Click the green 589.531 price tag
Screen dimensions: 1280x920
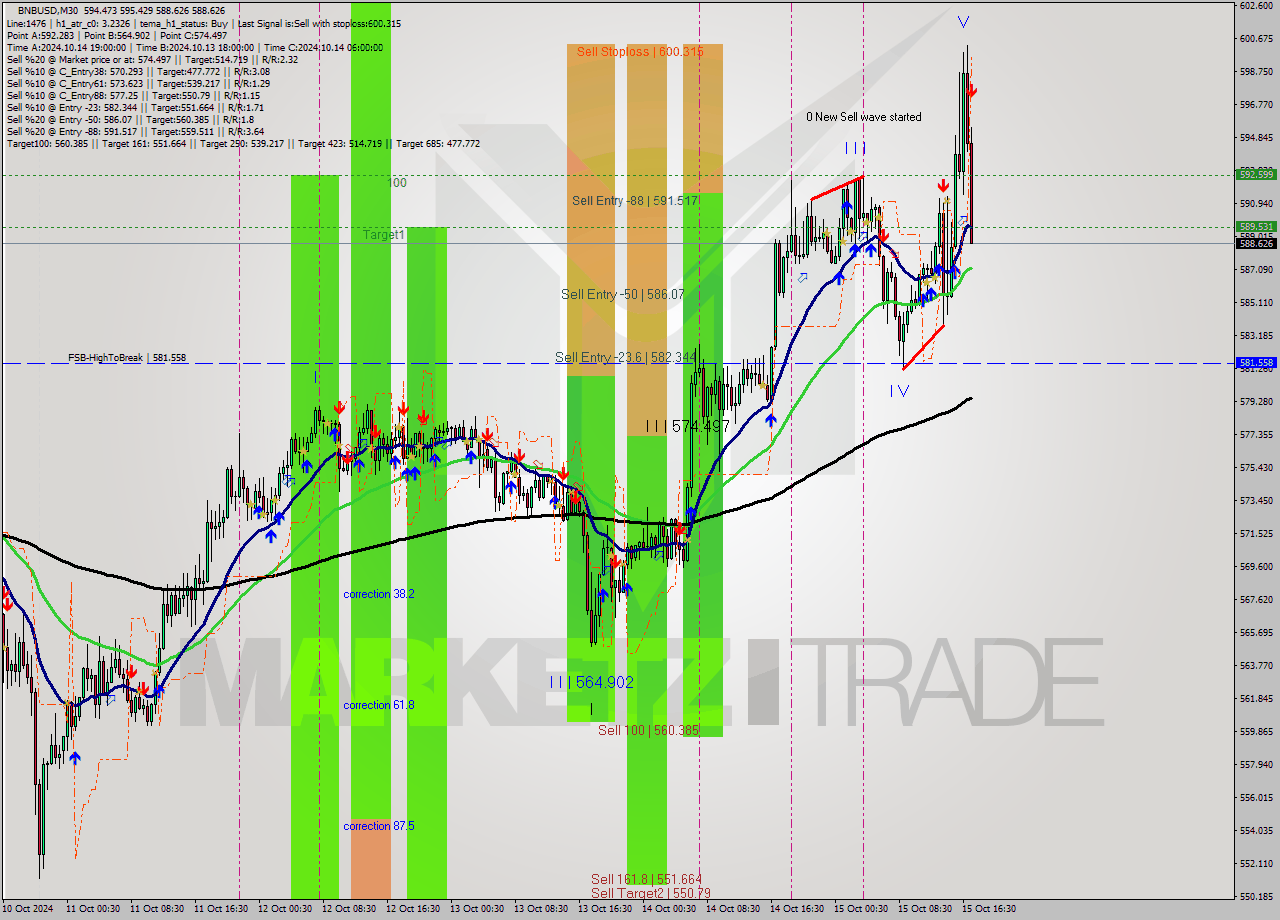(x=1256, y=227)
